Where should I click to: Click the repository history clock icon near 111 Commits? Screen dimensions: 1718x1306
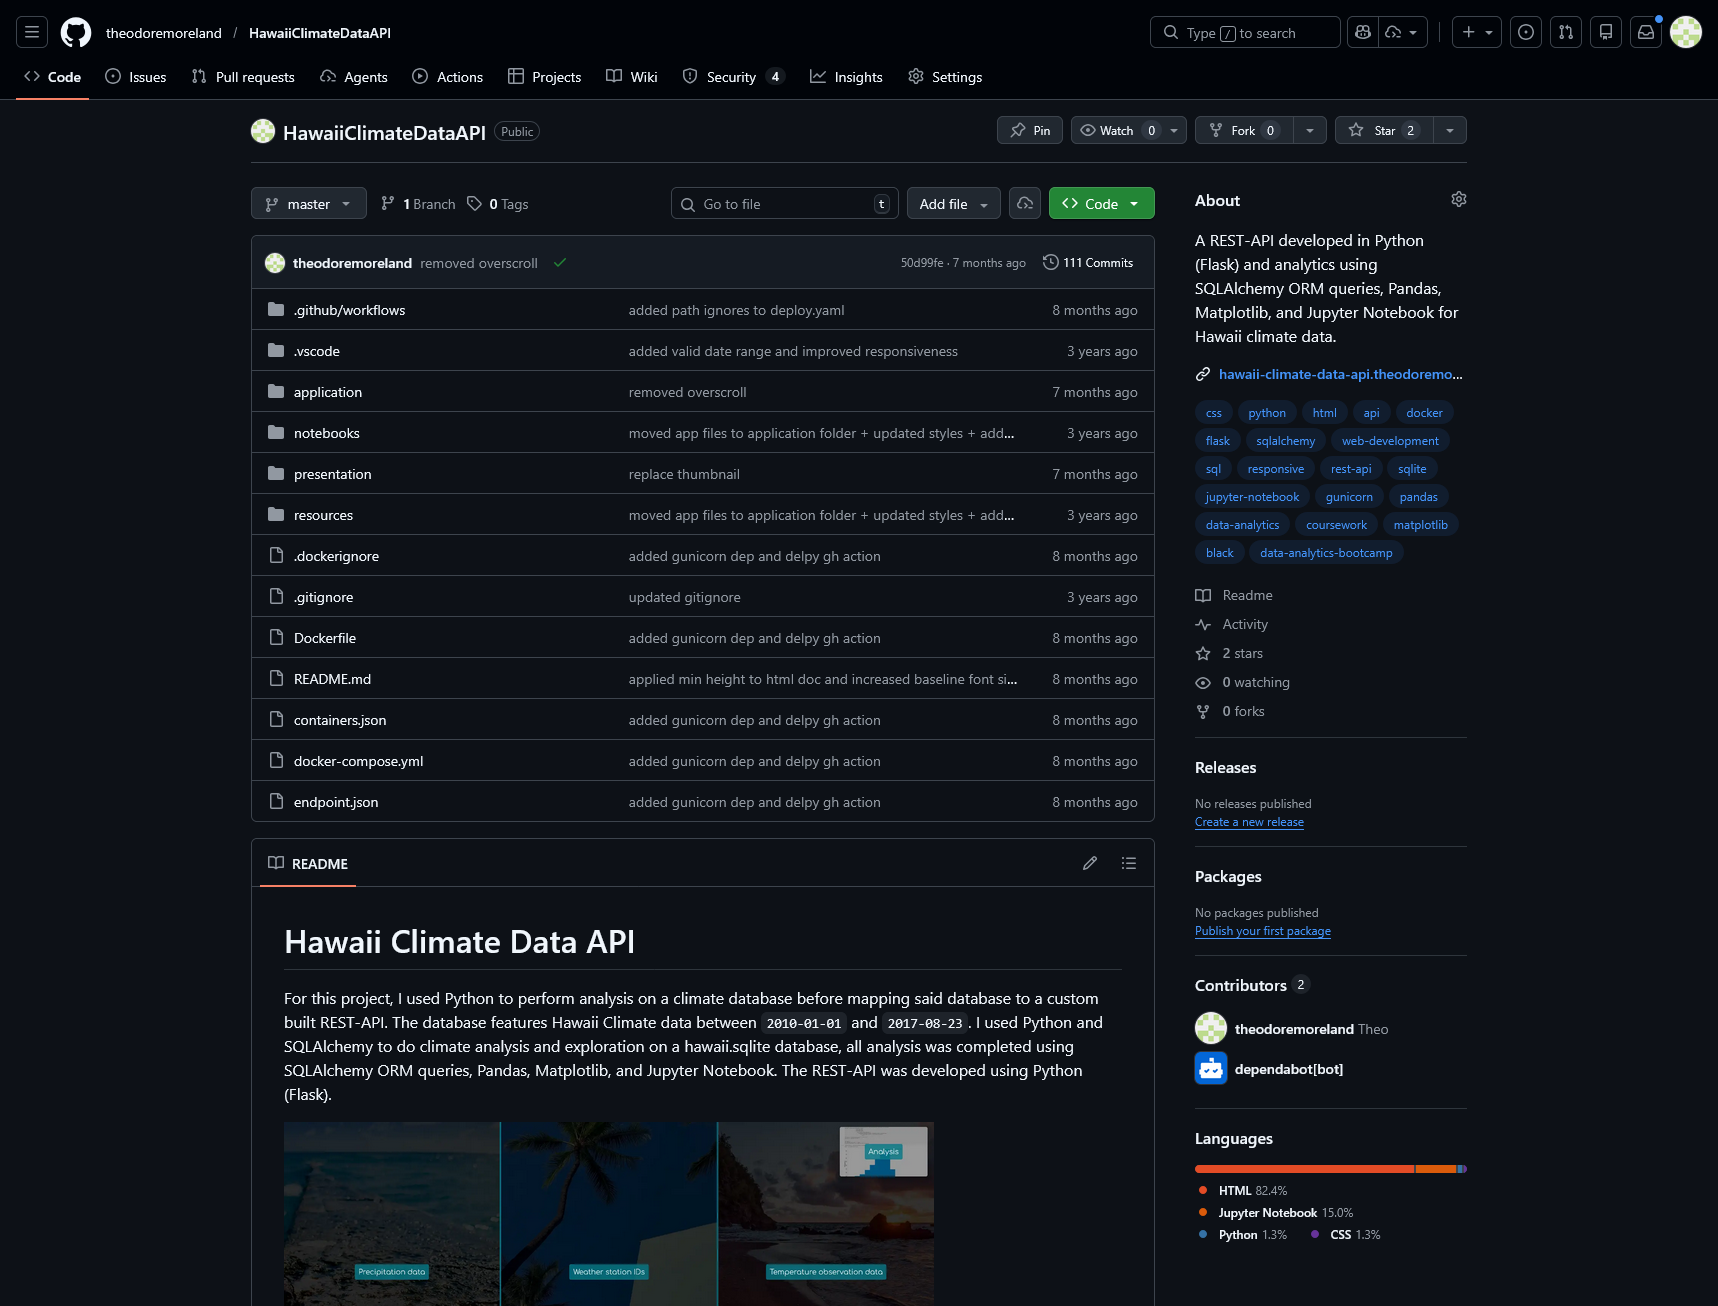pos(1050,262)
